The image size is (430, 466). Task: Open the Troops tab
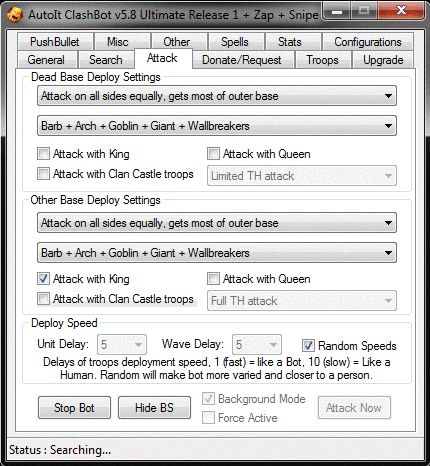click(322, 60)
